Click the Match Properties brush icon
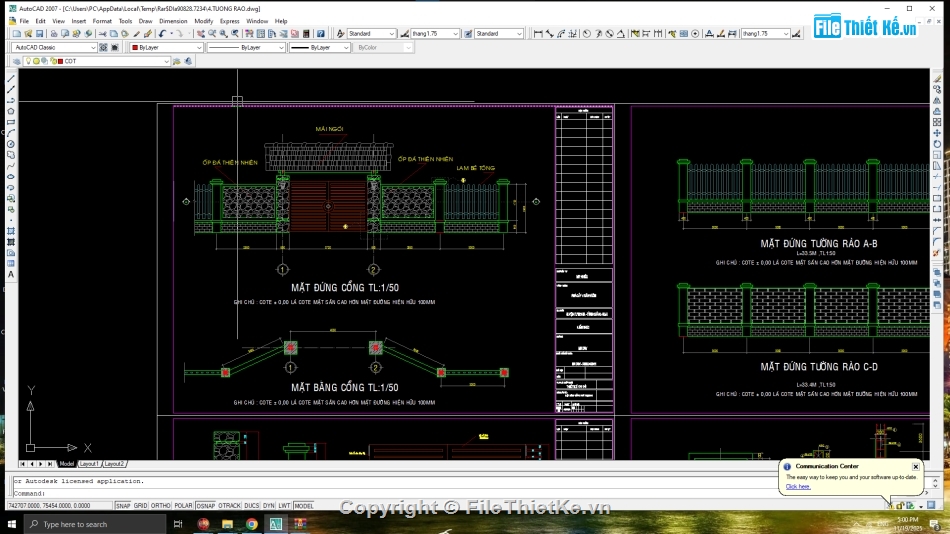This screenshot has height=534, width=950. pos(148,34)
